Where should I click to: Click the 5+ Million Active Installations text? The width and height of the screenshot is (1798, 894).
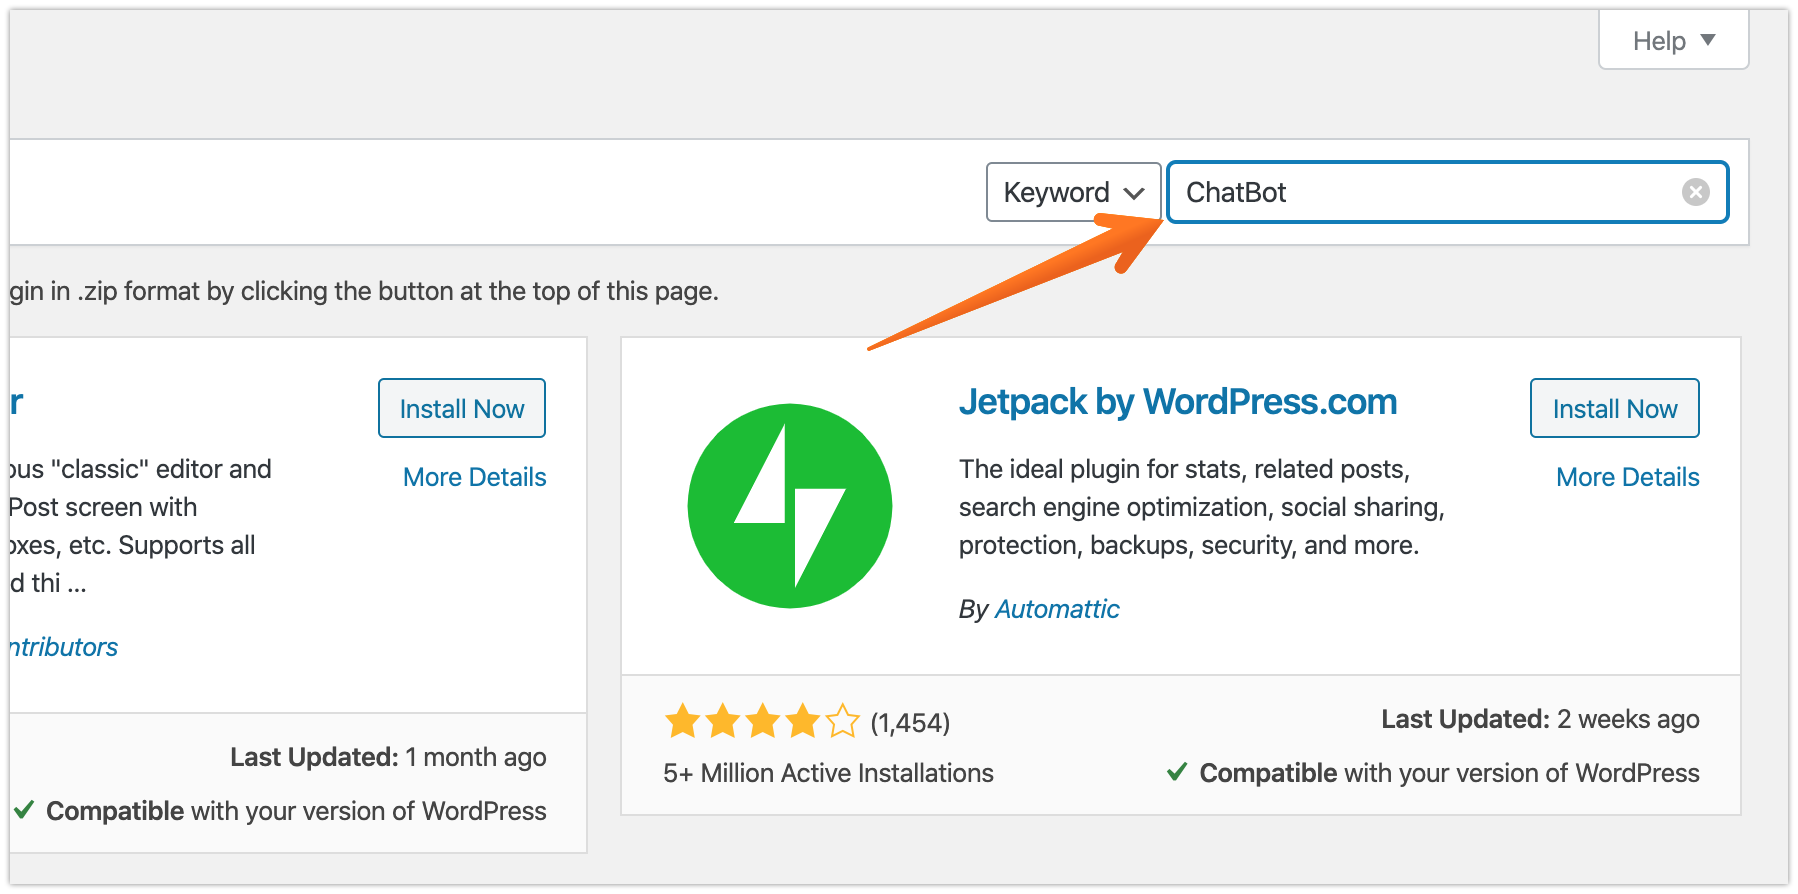coord(828,773)
